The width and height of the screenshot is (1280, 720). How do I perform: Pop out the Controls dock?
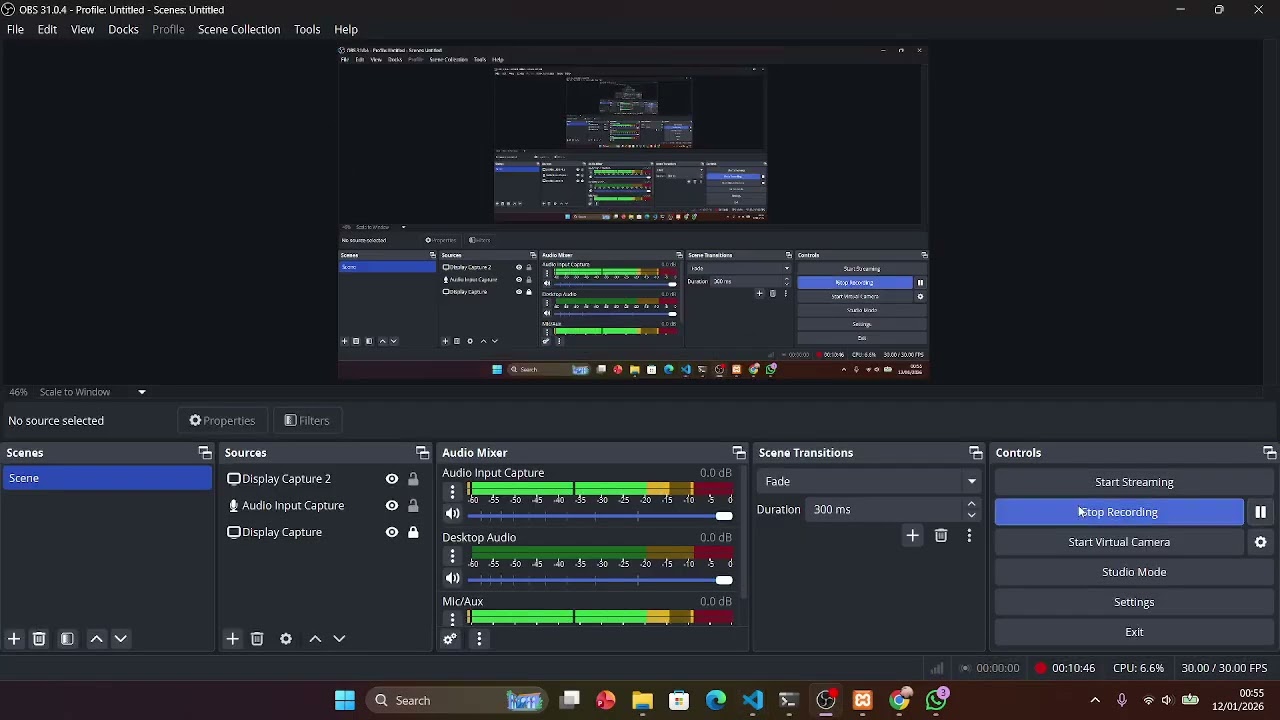pos(1269,453)
